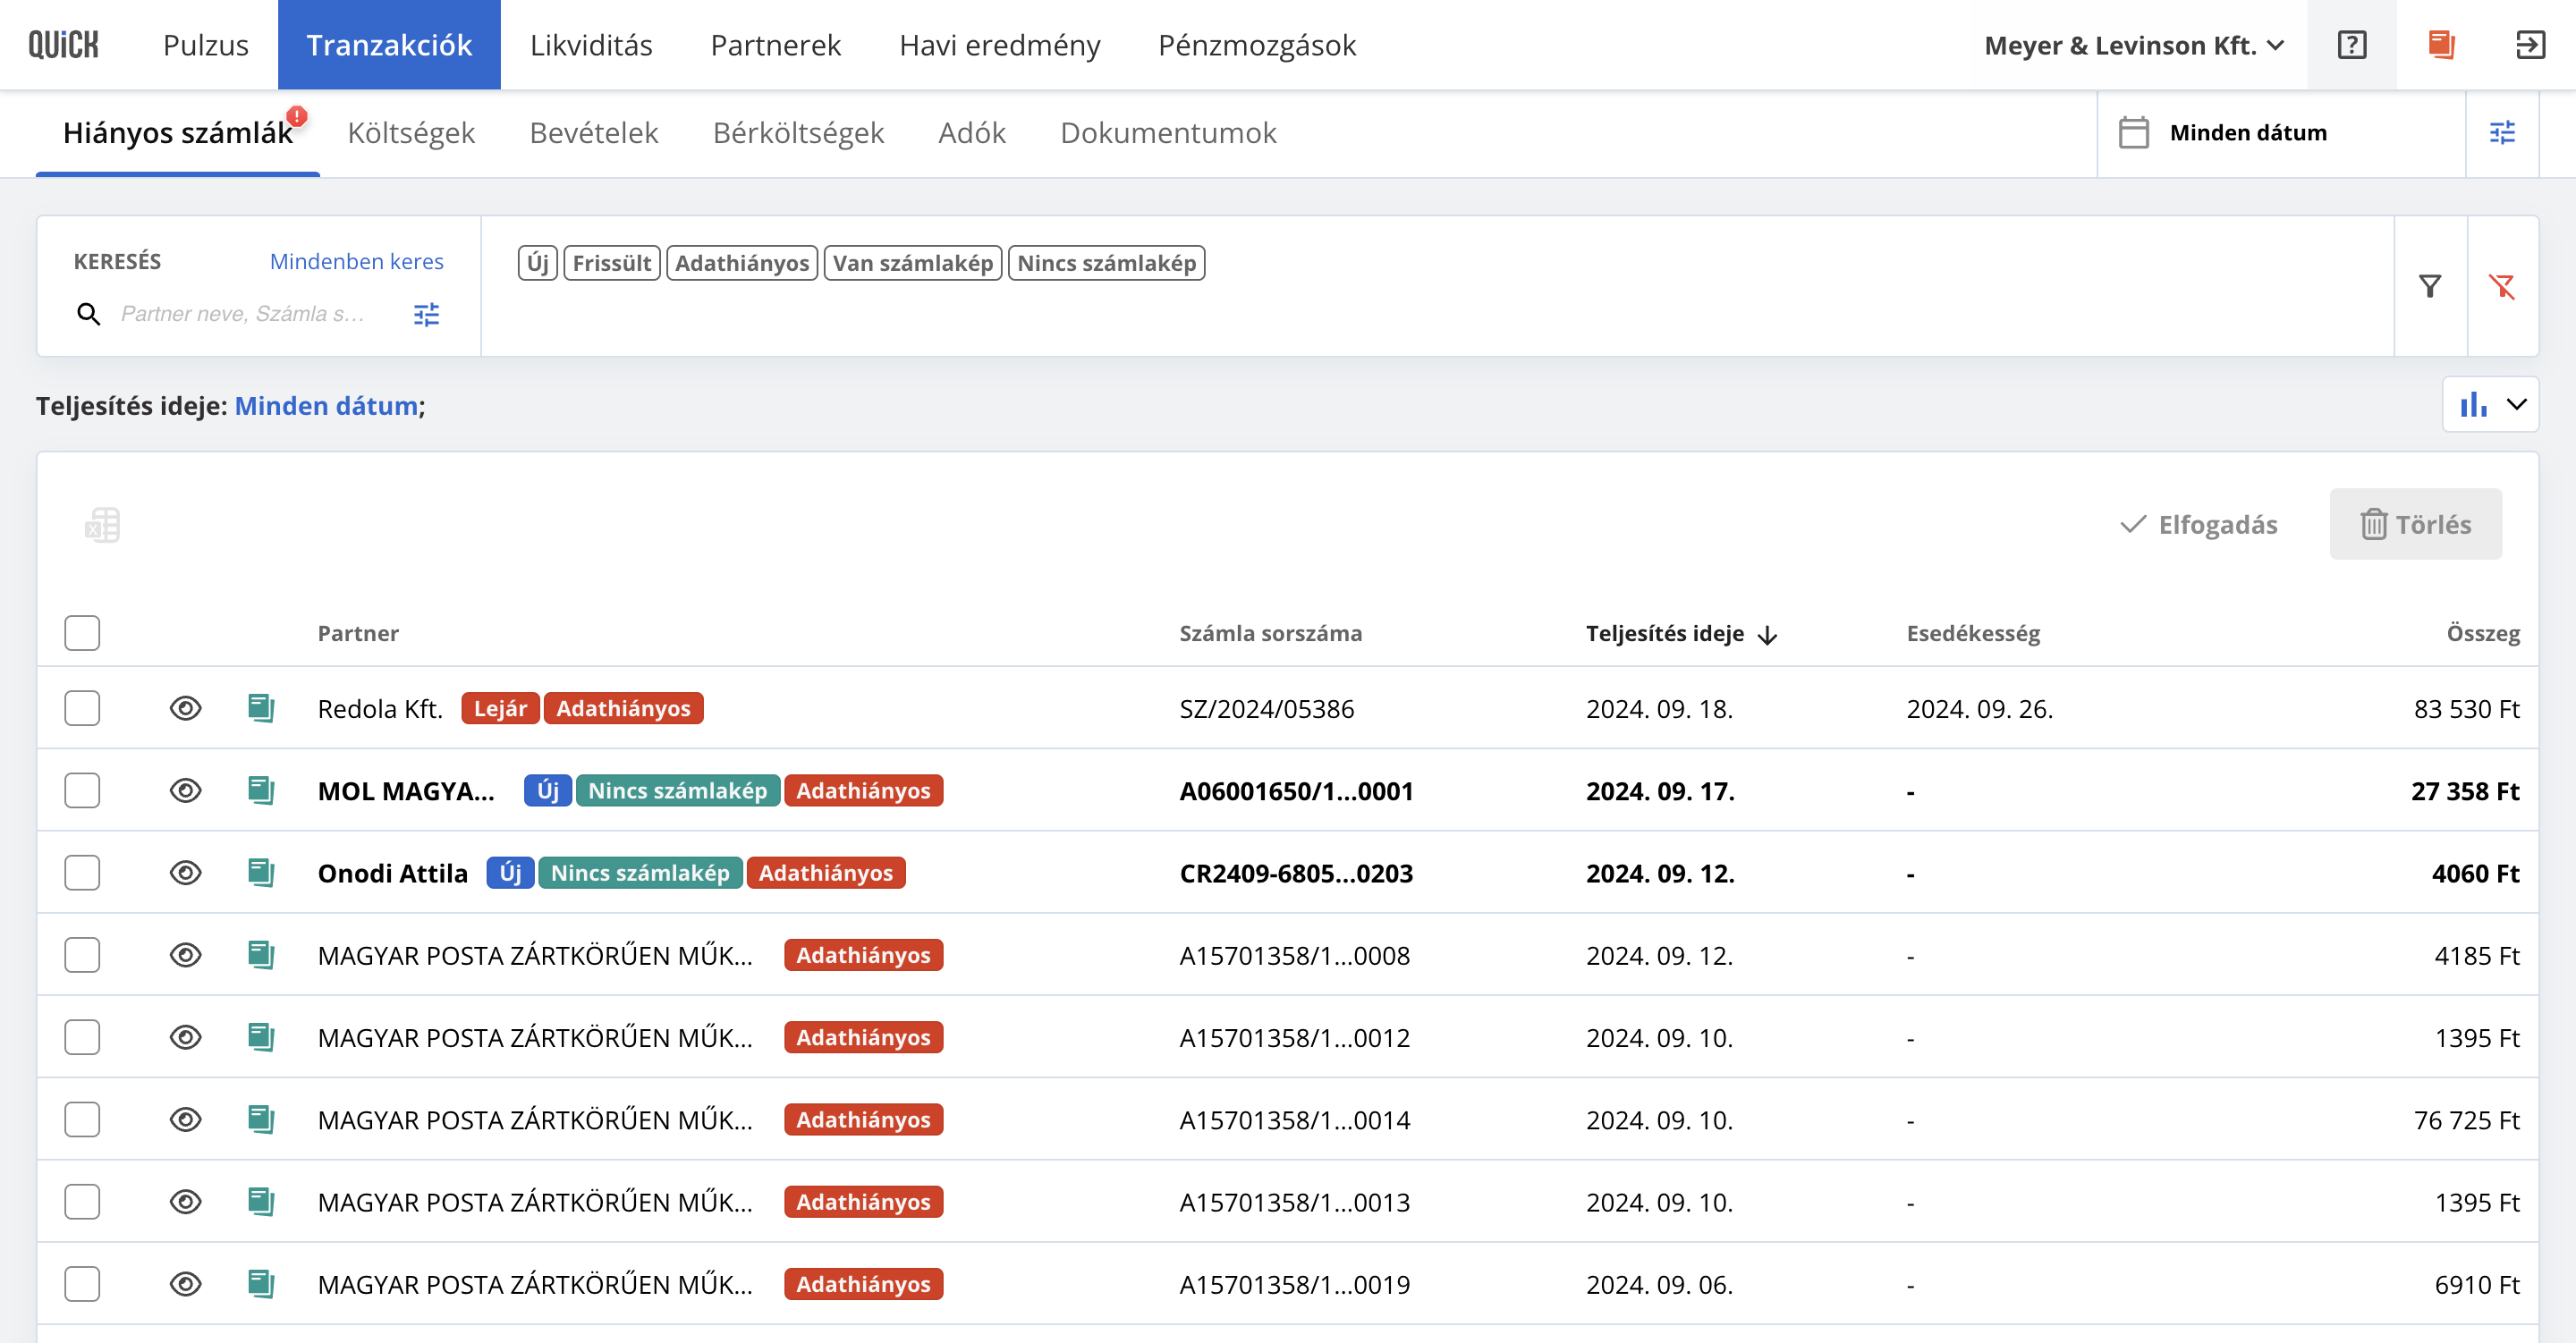Click the Lejár badge on Redola Kft.
This screenshot has width=2576, height=1343.
click(x=500, y=708)
